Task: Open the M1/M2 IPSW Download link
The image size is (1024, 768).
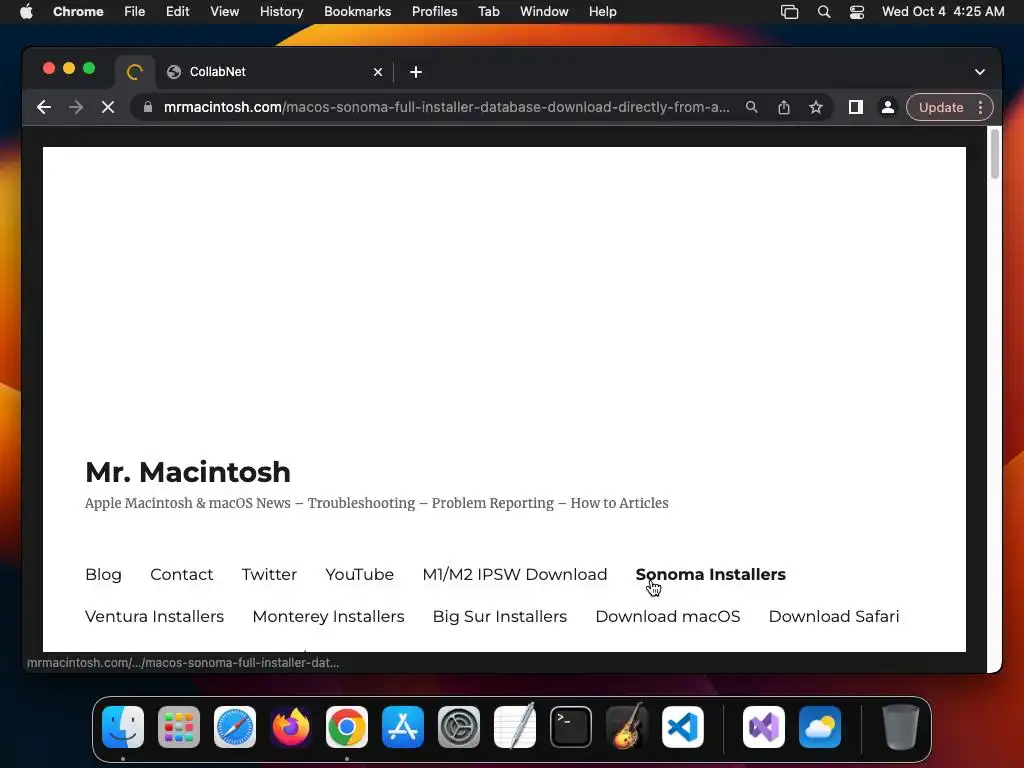Action: (515, 574)
